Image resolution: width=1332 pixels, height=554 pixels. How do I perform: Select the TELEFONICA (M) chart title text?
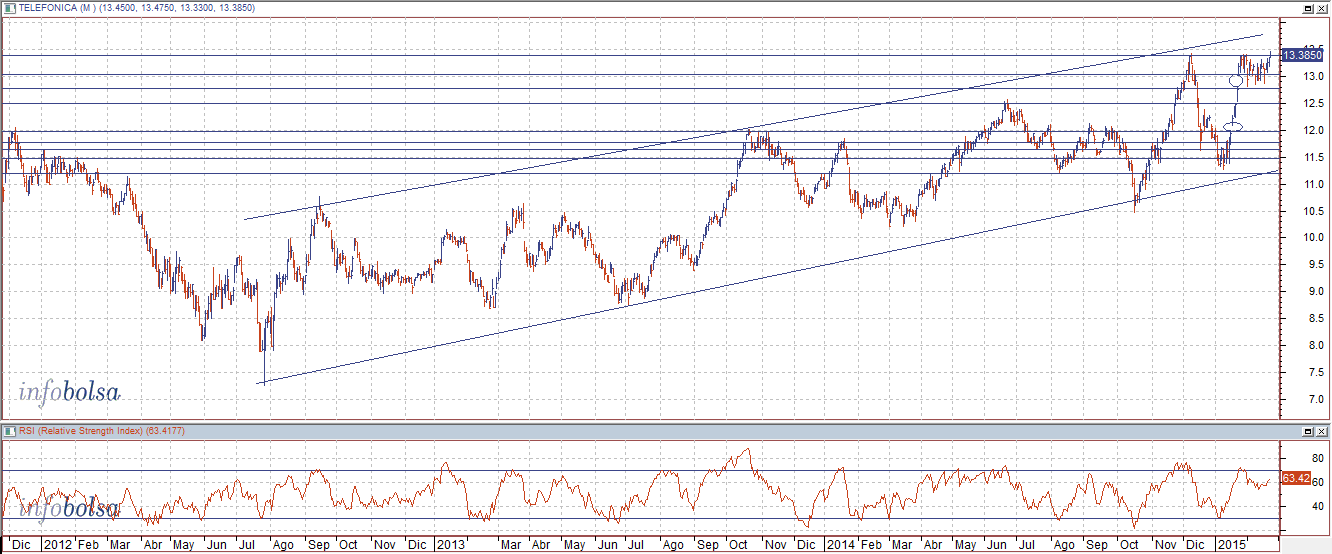pyautogui.click(x=57, y=7)
